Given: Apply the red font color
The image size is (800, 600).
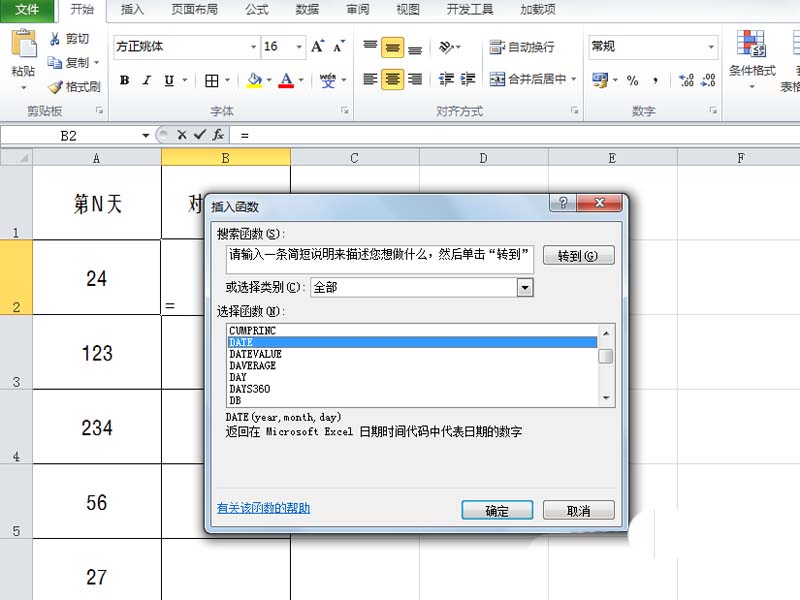Looking at the screenshot, I should click(x=286, y=80).
